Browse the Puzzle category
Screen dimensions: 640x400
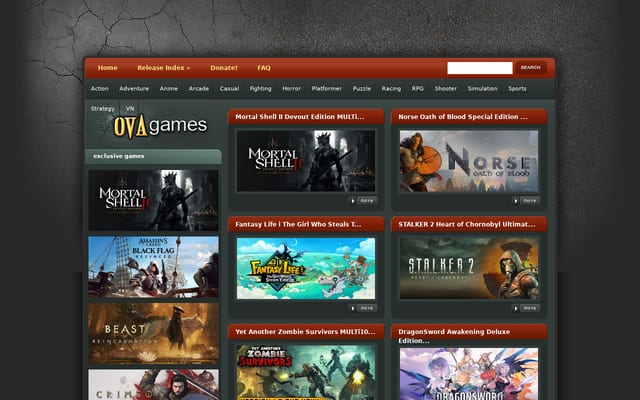pos(362,89)
